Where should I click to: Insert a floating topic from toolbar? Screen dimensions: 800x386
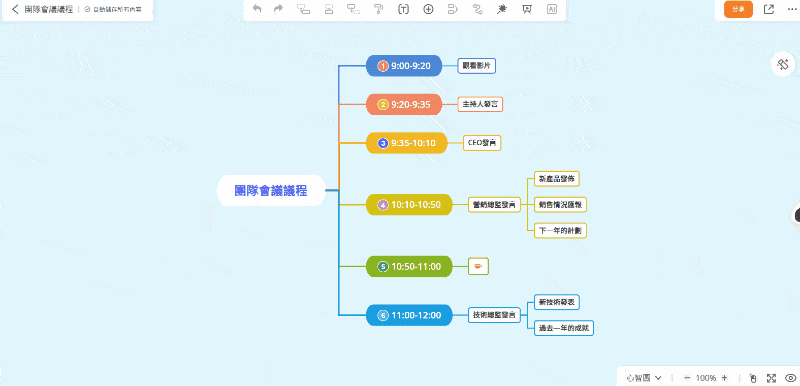[x=354, y=9]
